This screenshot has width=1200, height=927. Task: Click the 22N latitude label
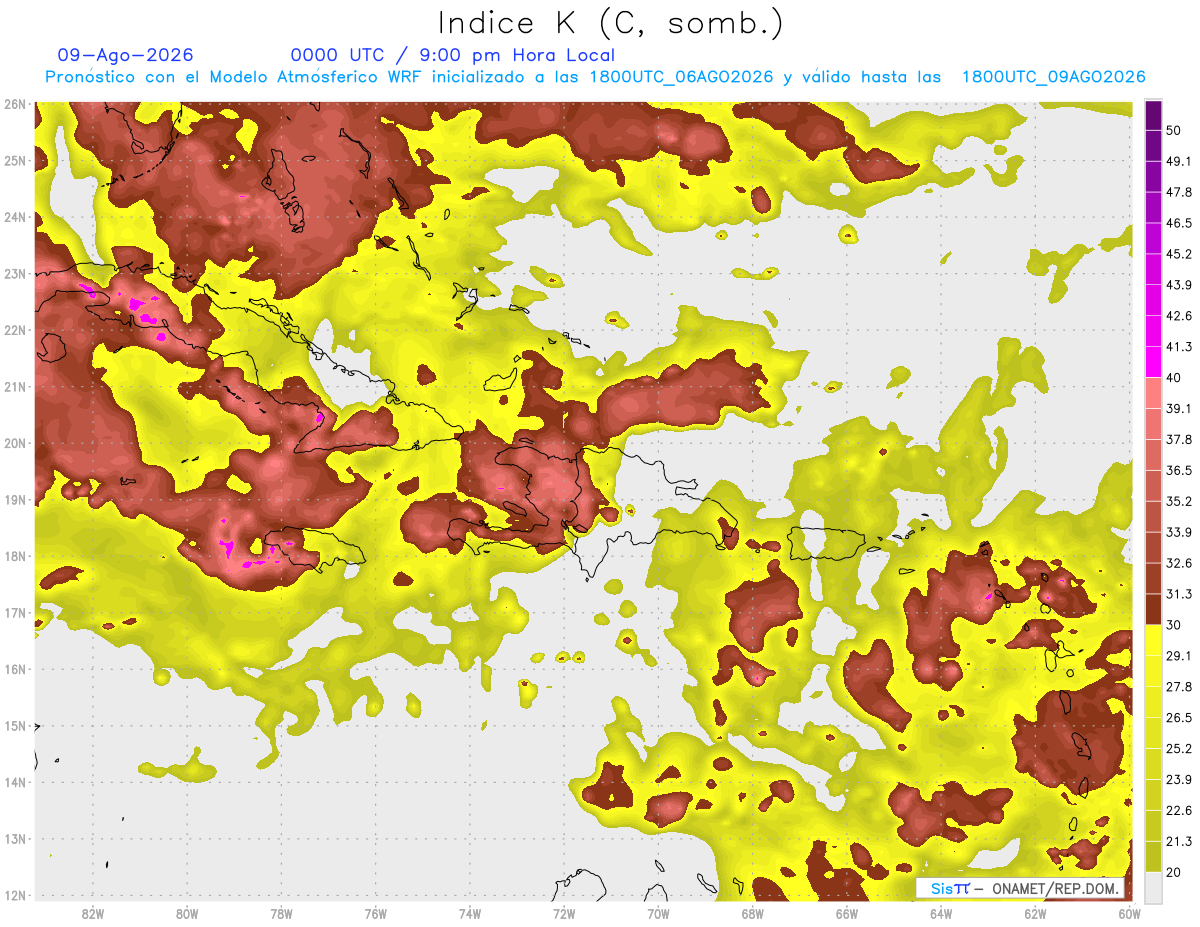click(15, 330)
